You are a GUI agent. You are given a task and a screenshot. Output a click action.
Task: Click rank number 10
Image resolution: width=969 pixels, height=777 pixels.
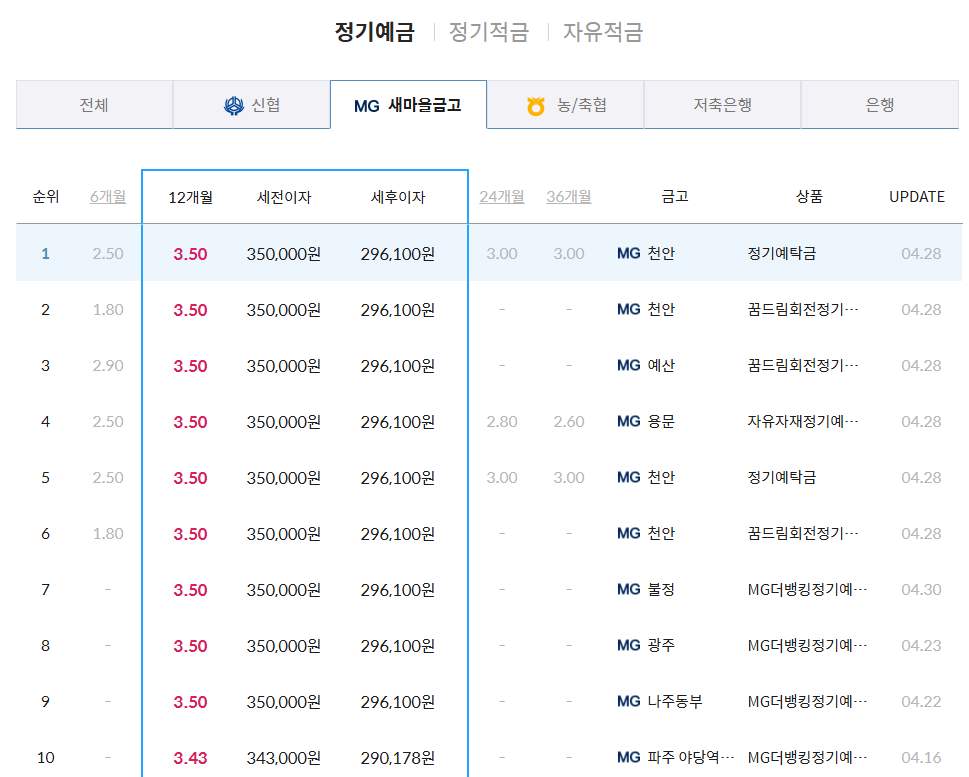(x=46, y=757)
